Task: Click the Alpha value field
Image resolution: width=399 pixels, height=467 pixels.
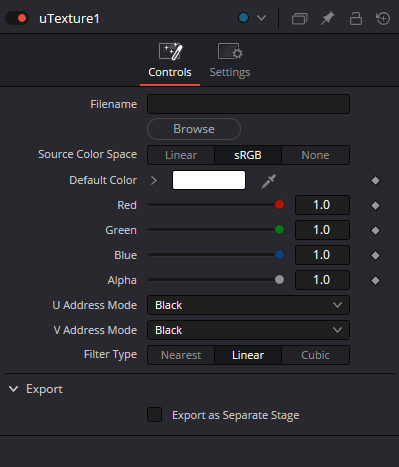Action: click(x=322, y=280)
